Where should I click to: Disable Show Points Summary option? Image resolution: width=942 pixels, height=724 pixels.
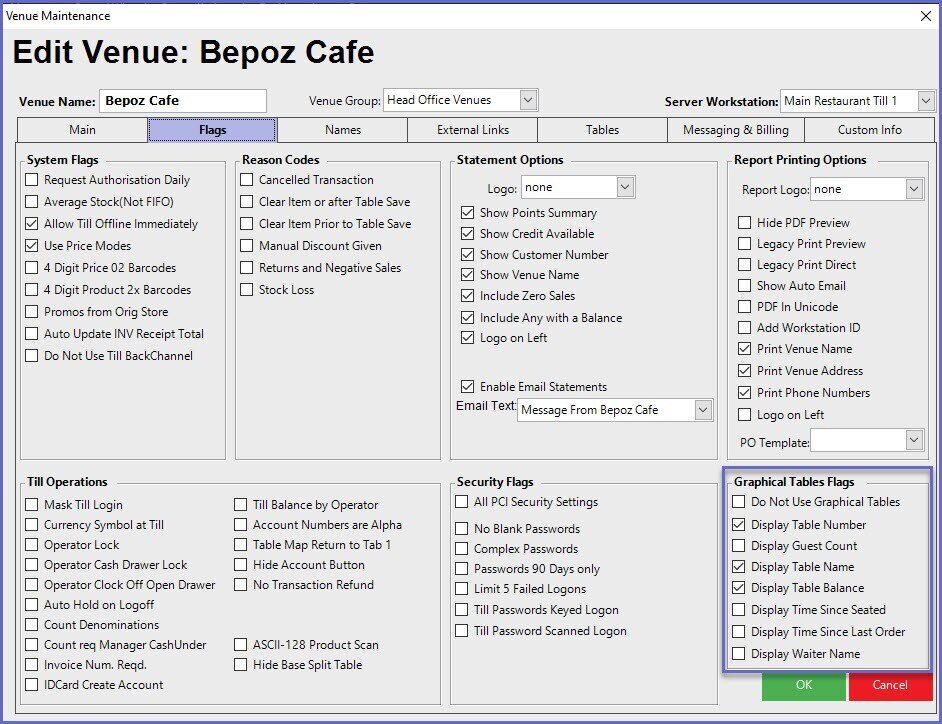click(467, 213)
